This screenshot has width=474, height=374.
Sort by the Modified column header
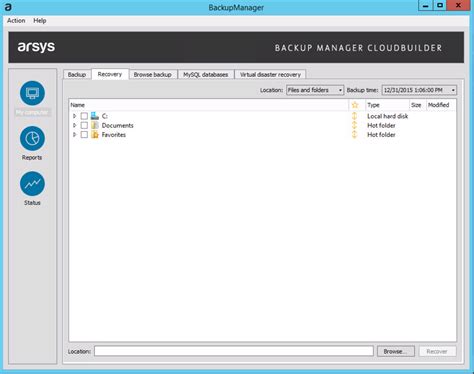pyautogui.click(x=441, y=105)
